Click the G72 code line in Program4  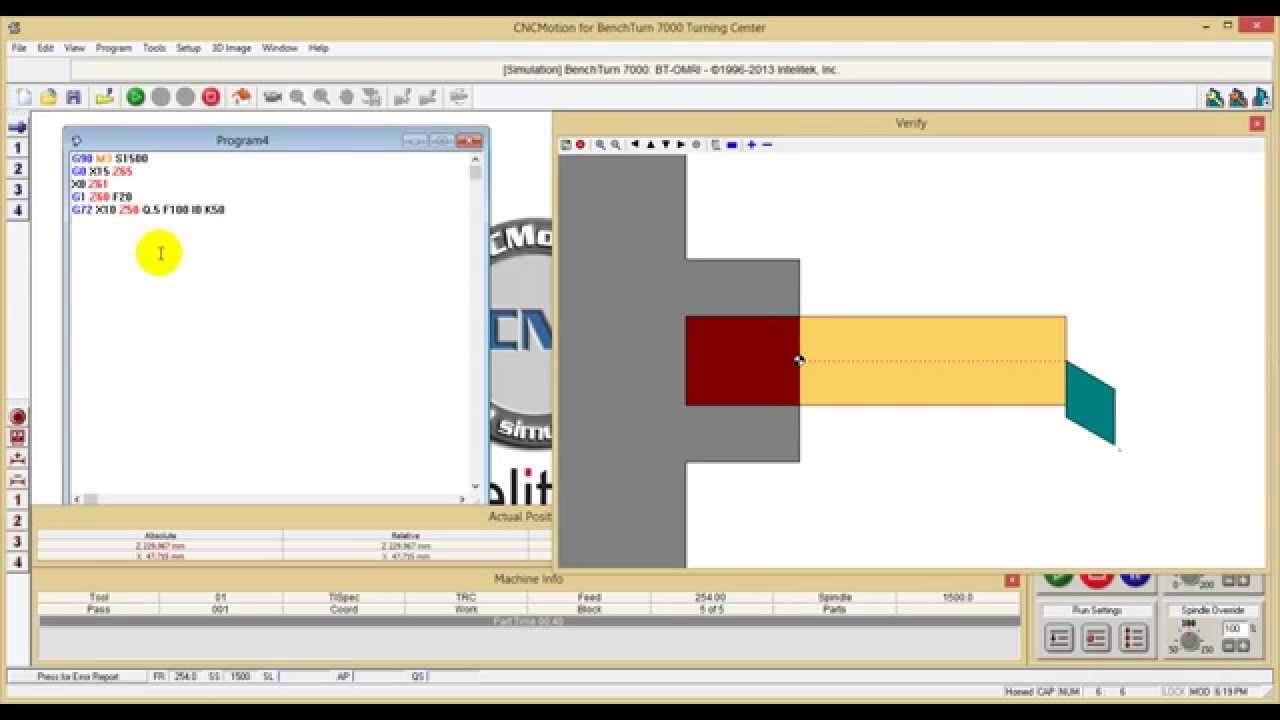point(148,210)
